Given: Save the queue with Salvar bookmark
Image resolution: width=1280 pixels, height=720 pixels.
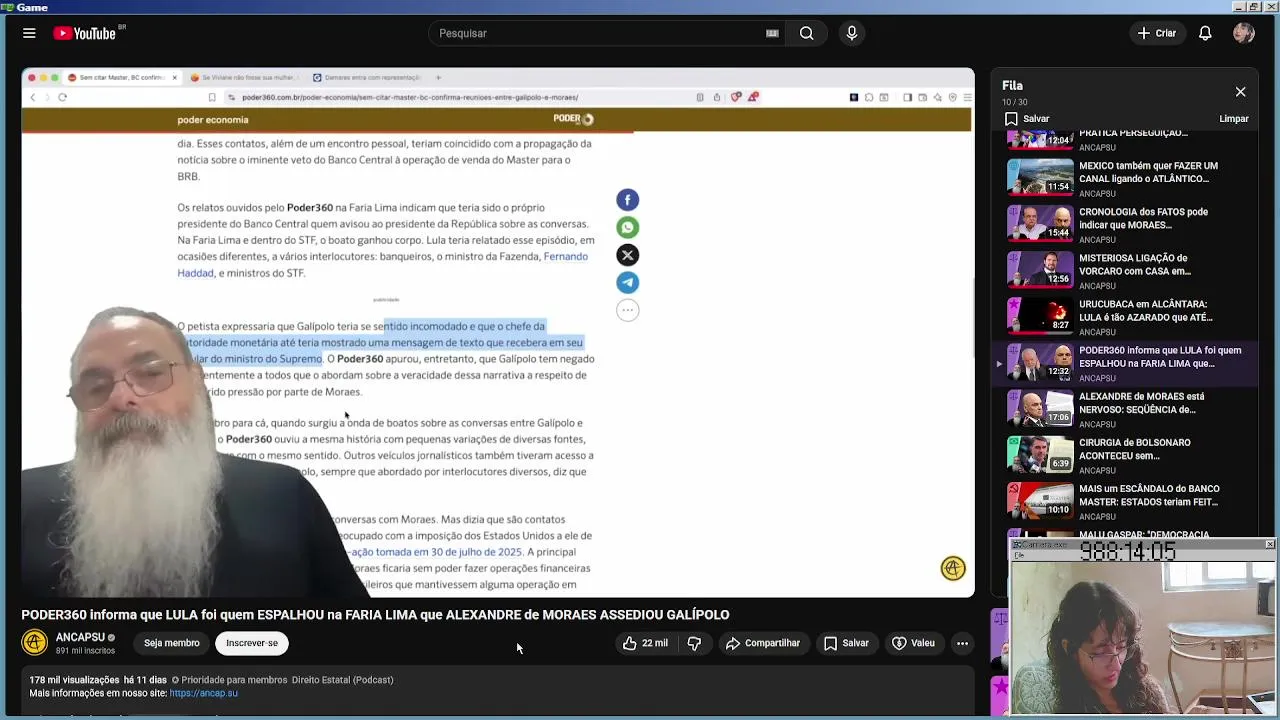Looking at the screenshot, I should 1028,119.
